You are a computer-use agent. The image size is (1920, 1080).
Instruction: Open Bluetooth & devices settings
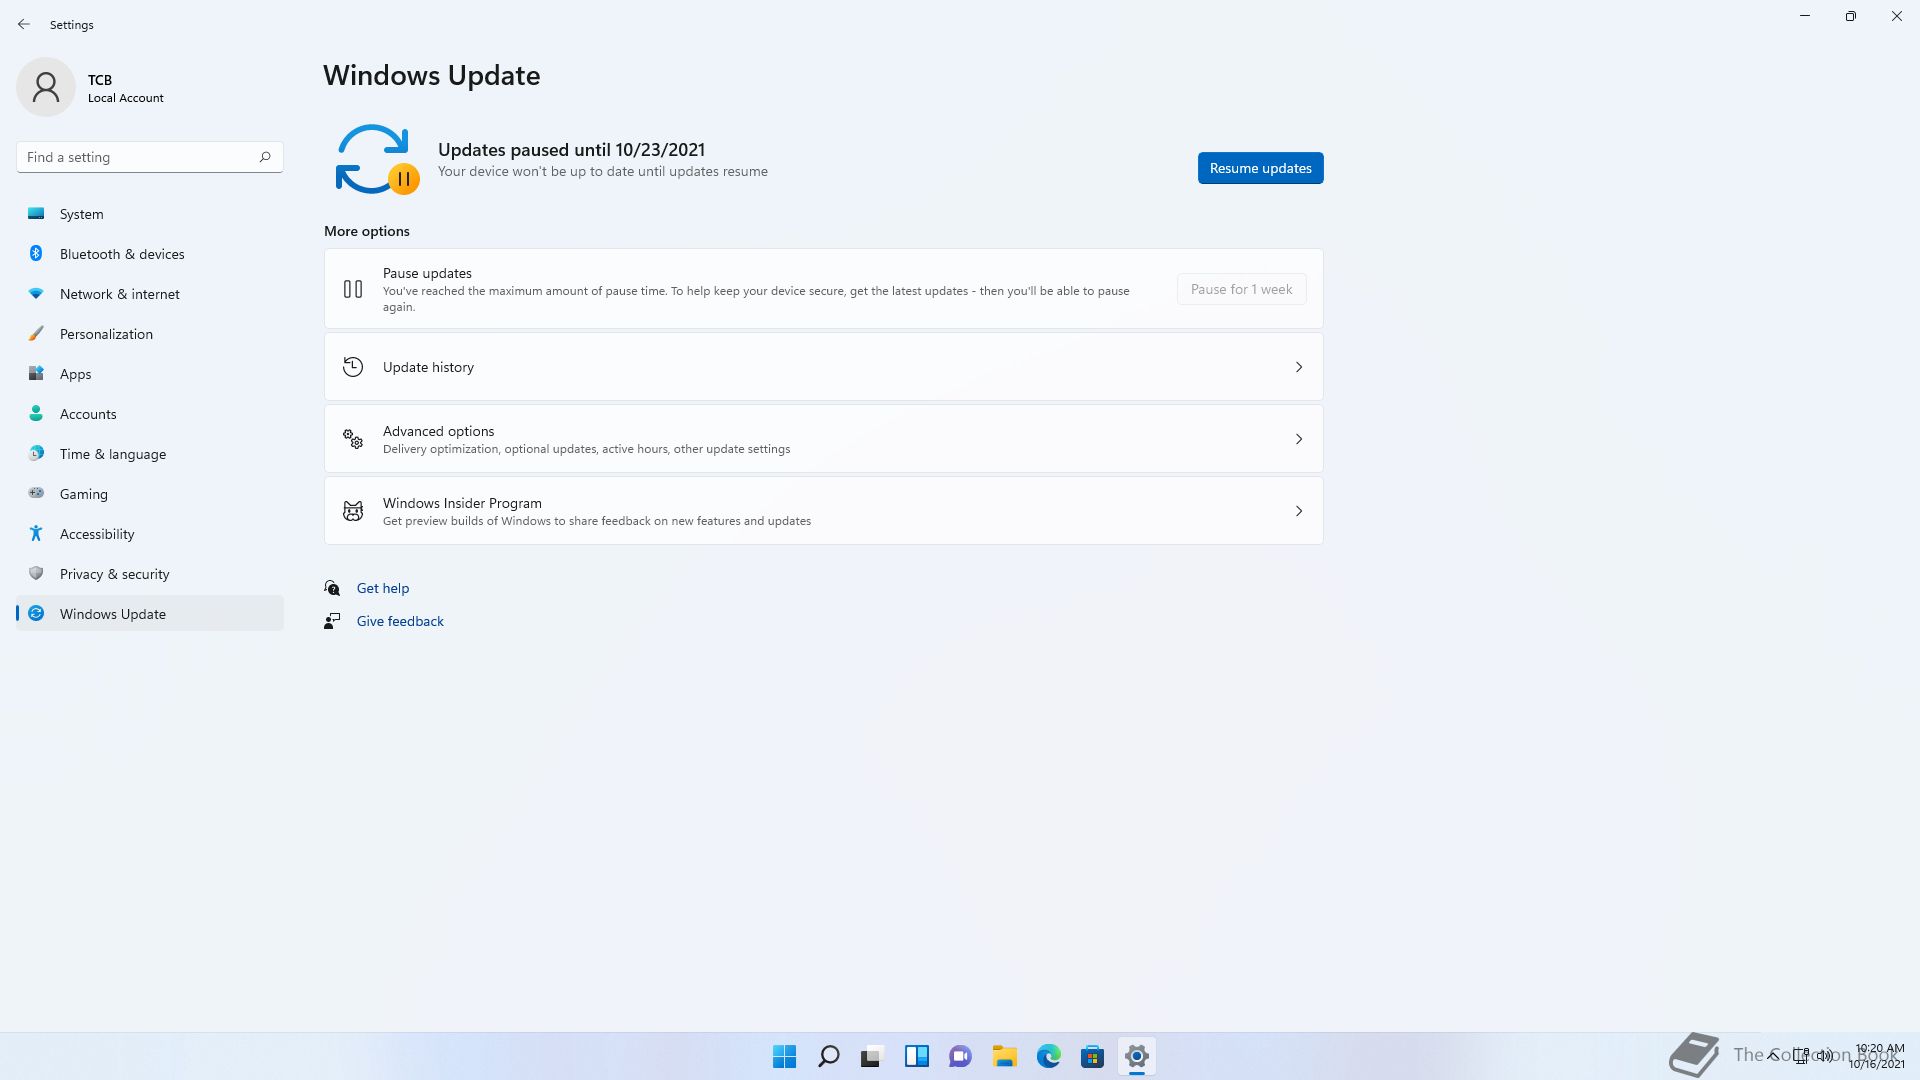click(150, 254)
